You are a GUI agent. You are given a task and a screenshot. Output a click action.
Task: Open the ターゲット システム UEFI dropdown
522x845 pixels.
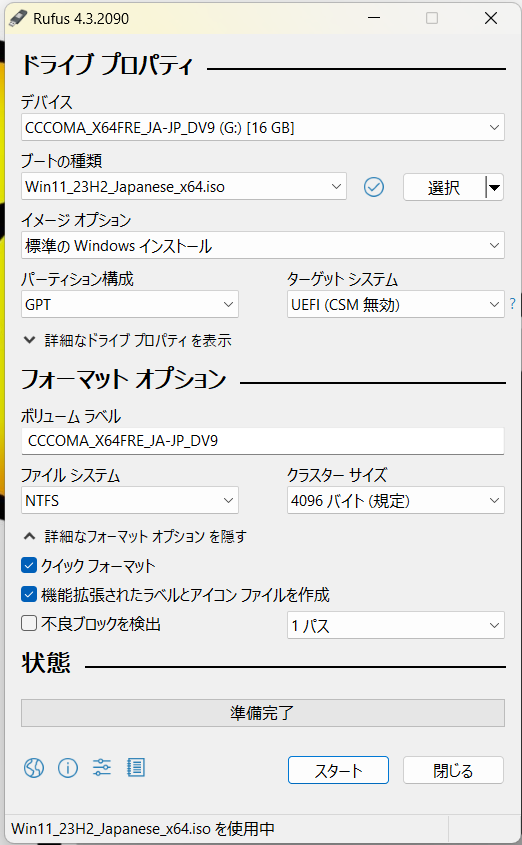tap(396, 304)
